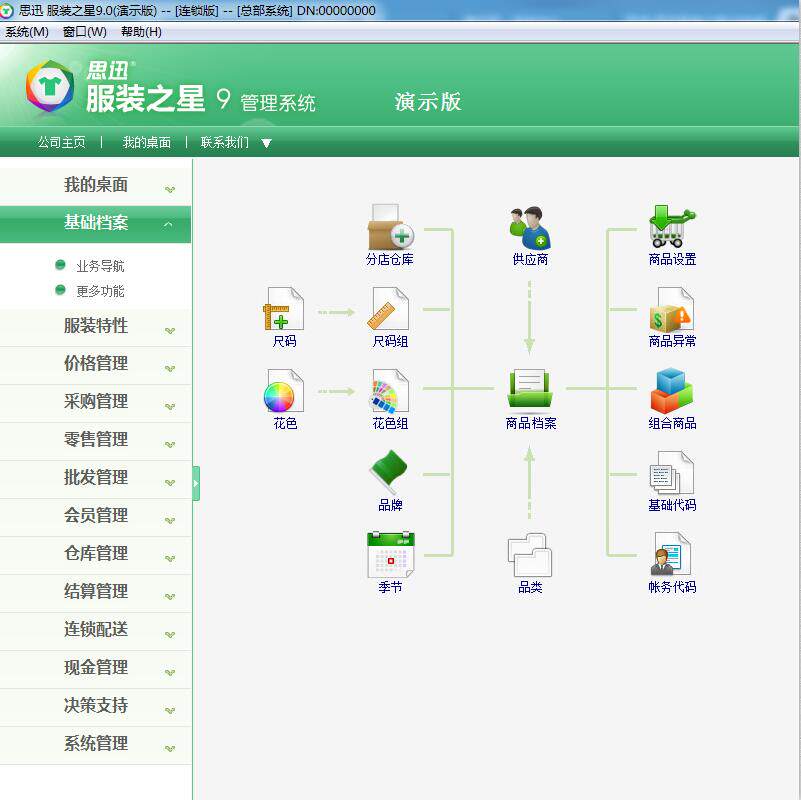
Task: Open the 花色 color wheel icon
Action: tap(284, 391)
